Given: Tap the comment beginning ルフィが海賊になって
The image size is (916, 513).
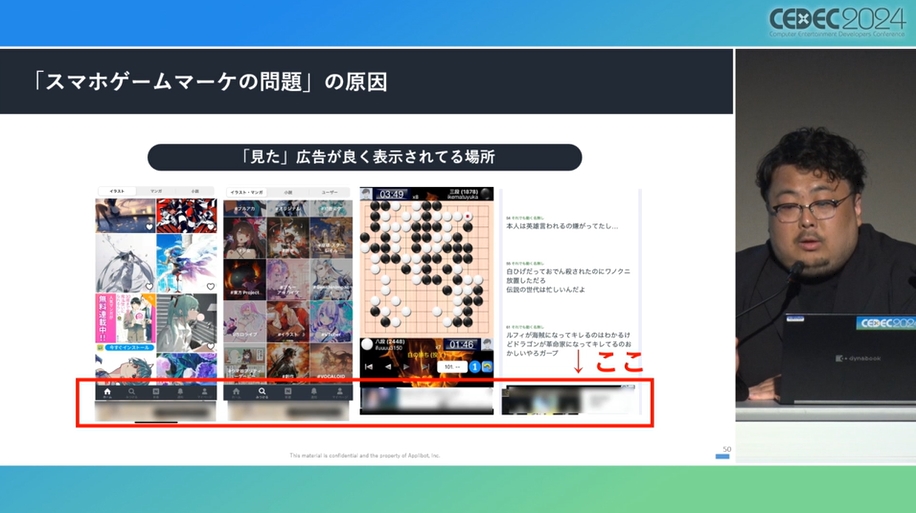Looking at the screenshot, I should (x=568, y=344).
